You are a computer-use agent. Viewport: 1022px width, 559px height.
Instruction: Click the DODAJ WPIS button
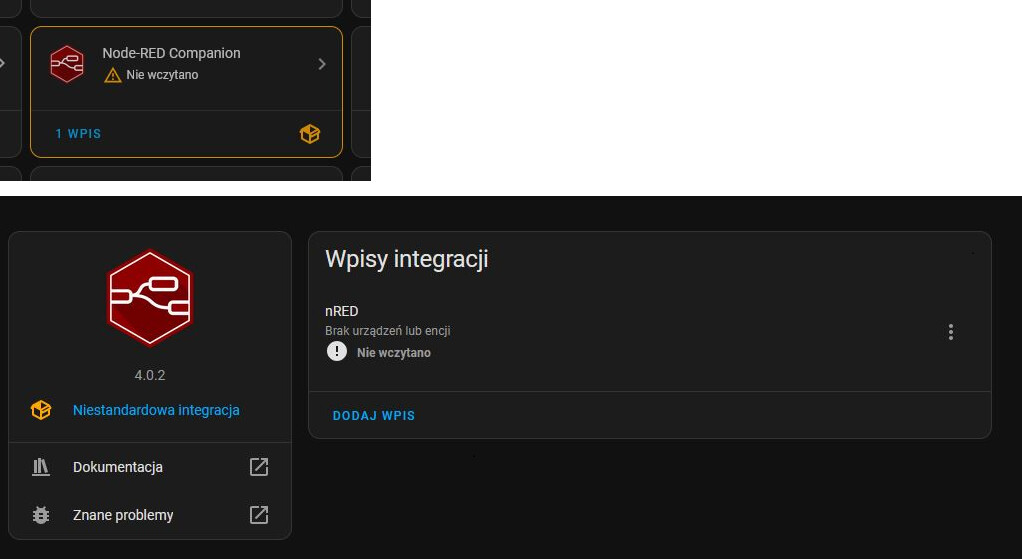coord(374,416)
